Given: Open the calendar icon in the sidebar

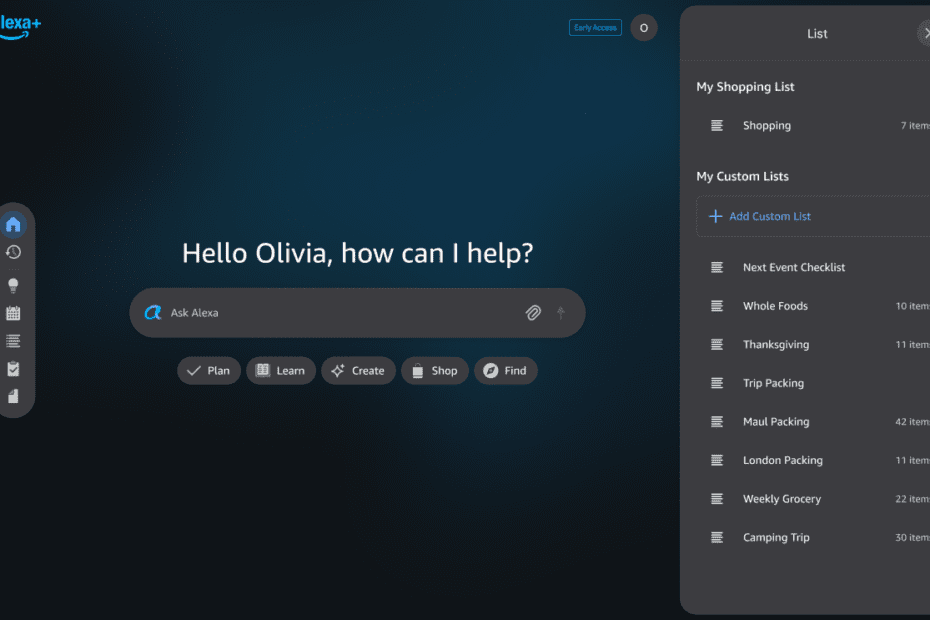Looking at the screenshot, I should 13,313.
